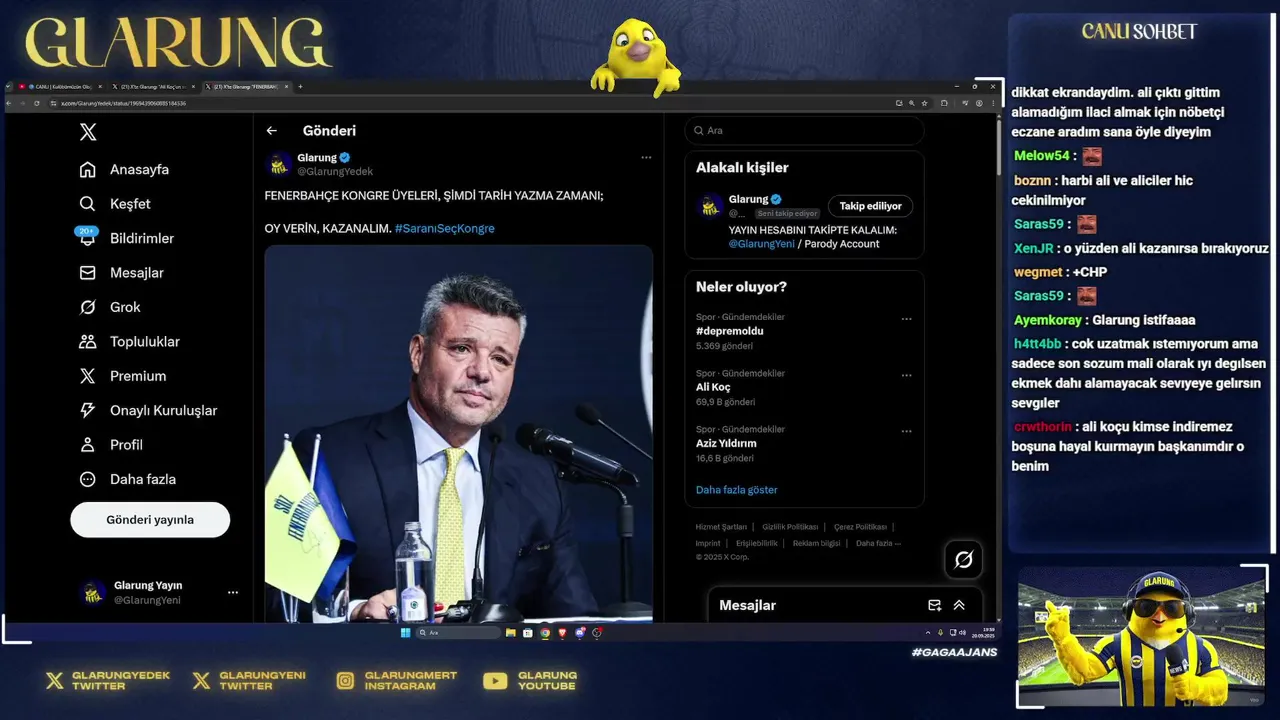Click the taskbar Ara search box

458,633
